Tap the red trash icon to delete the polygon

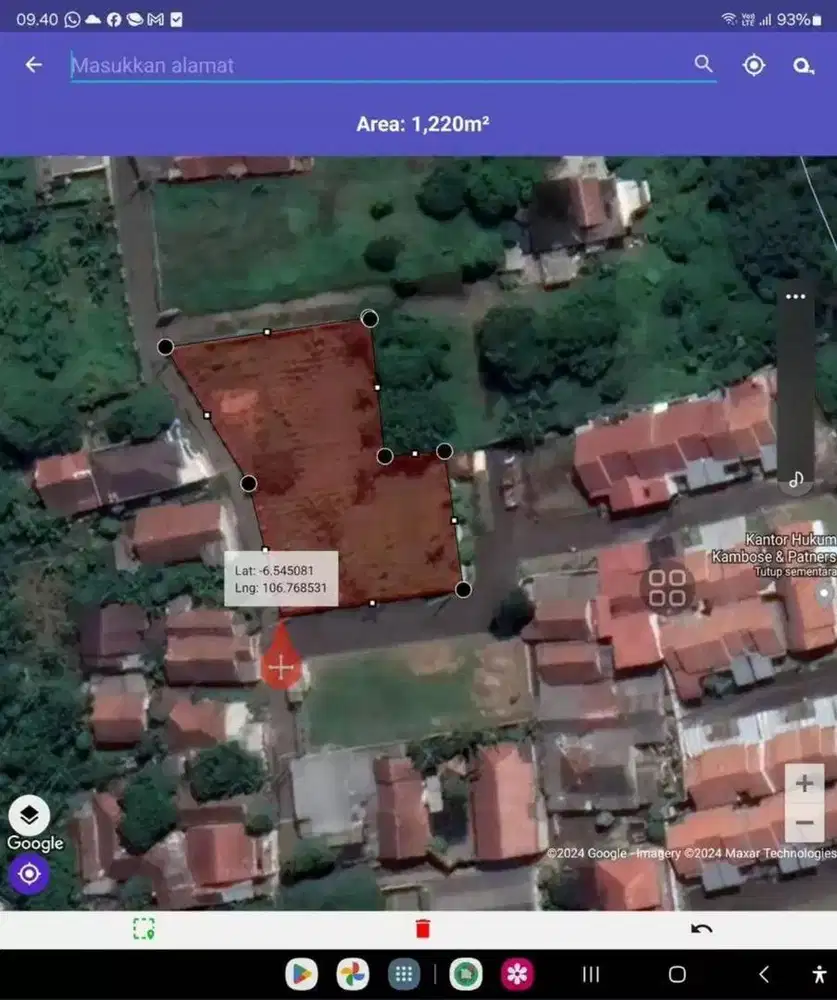coord(421,927)
